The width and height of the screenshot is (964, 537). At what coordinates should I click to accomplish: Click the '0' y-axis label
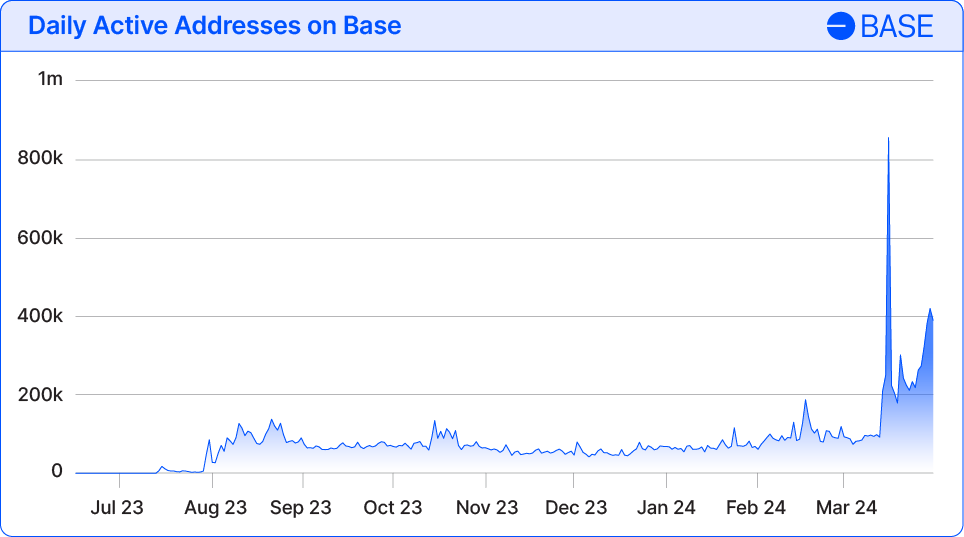57,471
